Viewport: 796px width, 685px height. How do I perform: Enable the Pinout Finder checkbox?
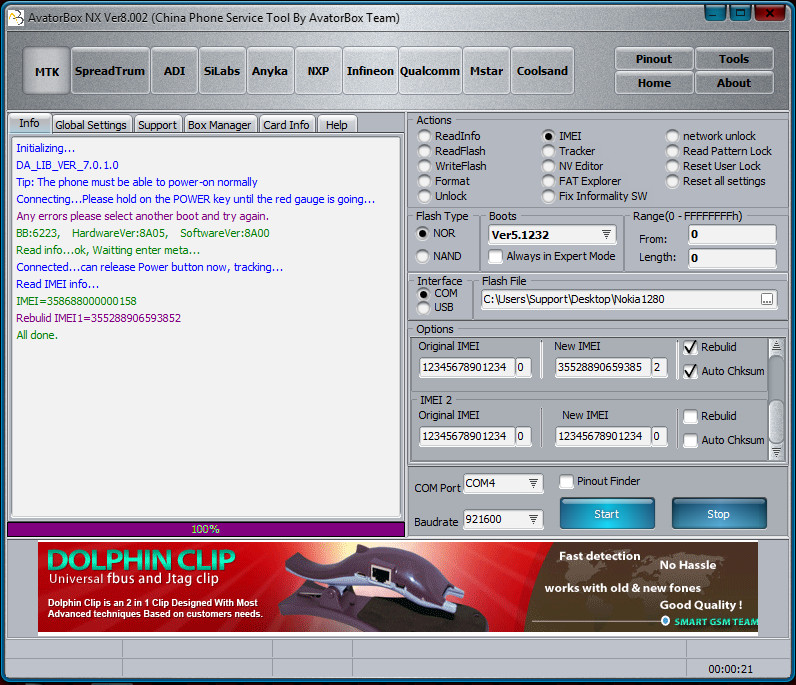[x=566, y=481]
